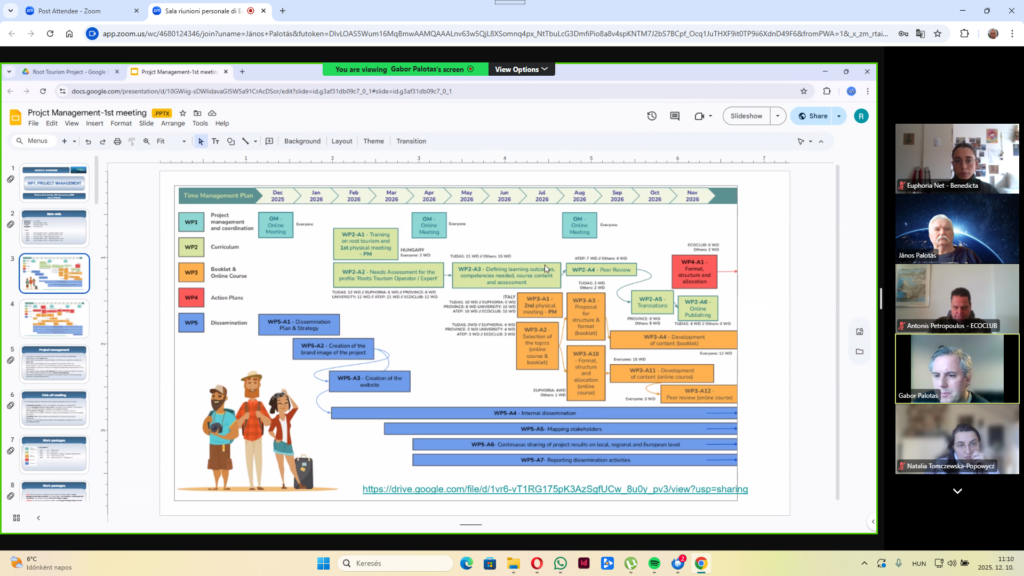Open the Arrange menu

173,124
